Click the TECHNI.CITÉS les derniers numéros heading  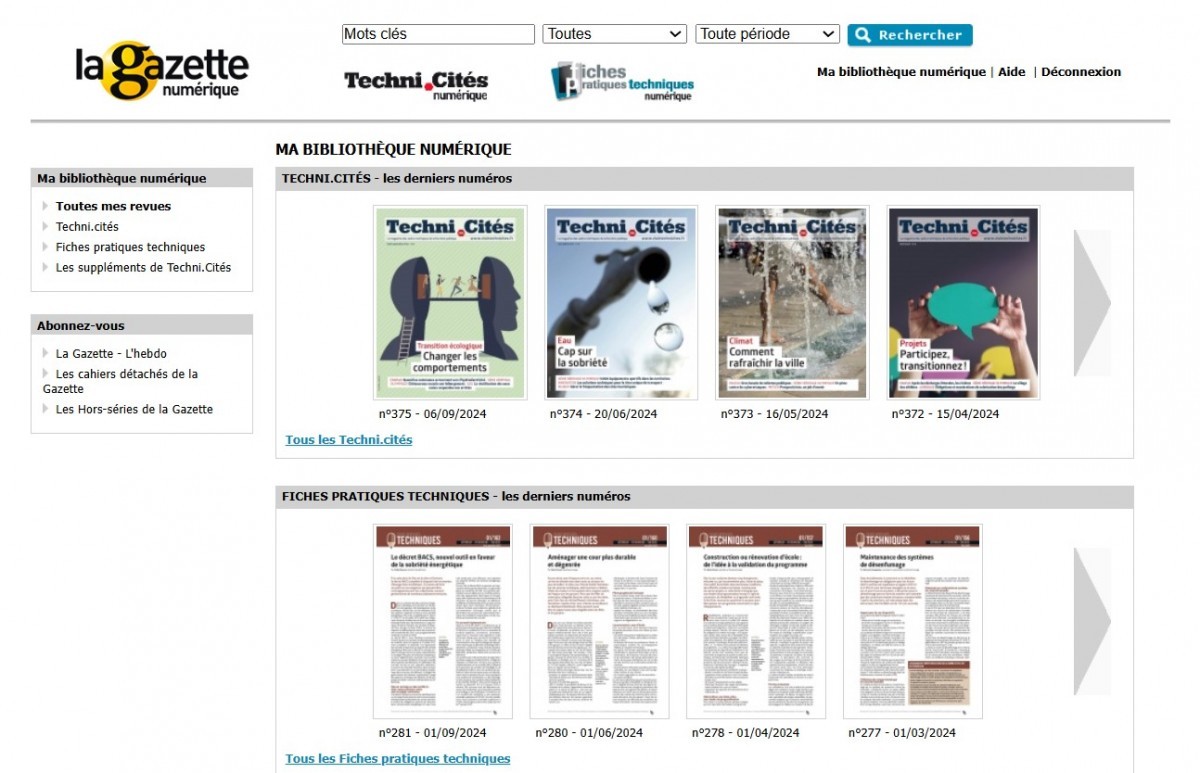tap(397, 179)
